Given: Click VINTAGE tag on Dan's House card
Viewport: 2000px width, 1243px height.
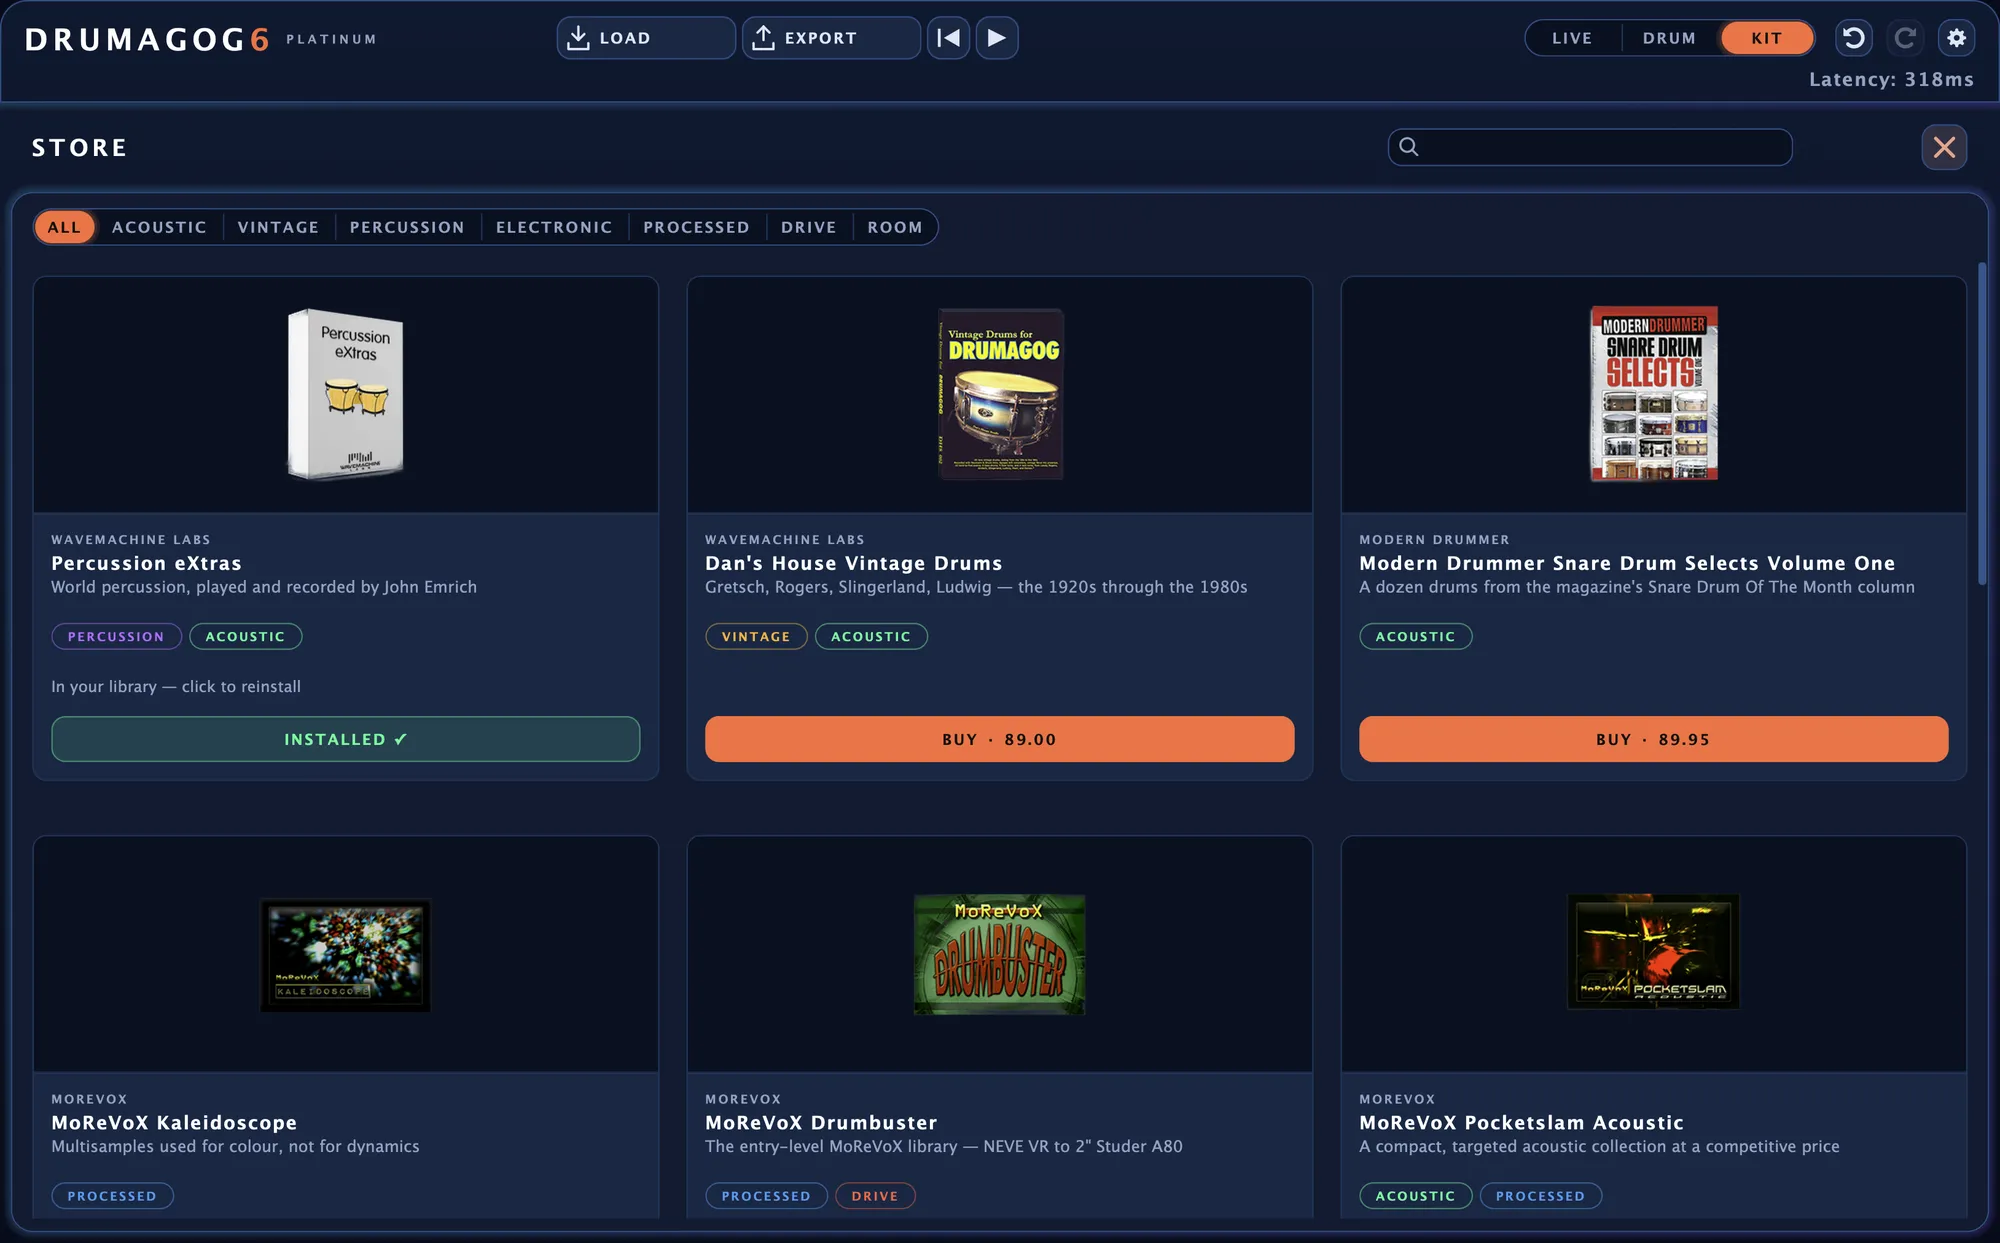Looking at the screenshot, I should pos(756,636).
